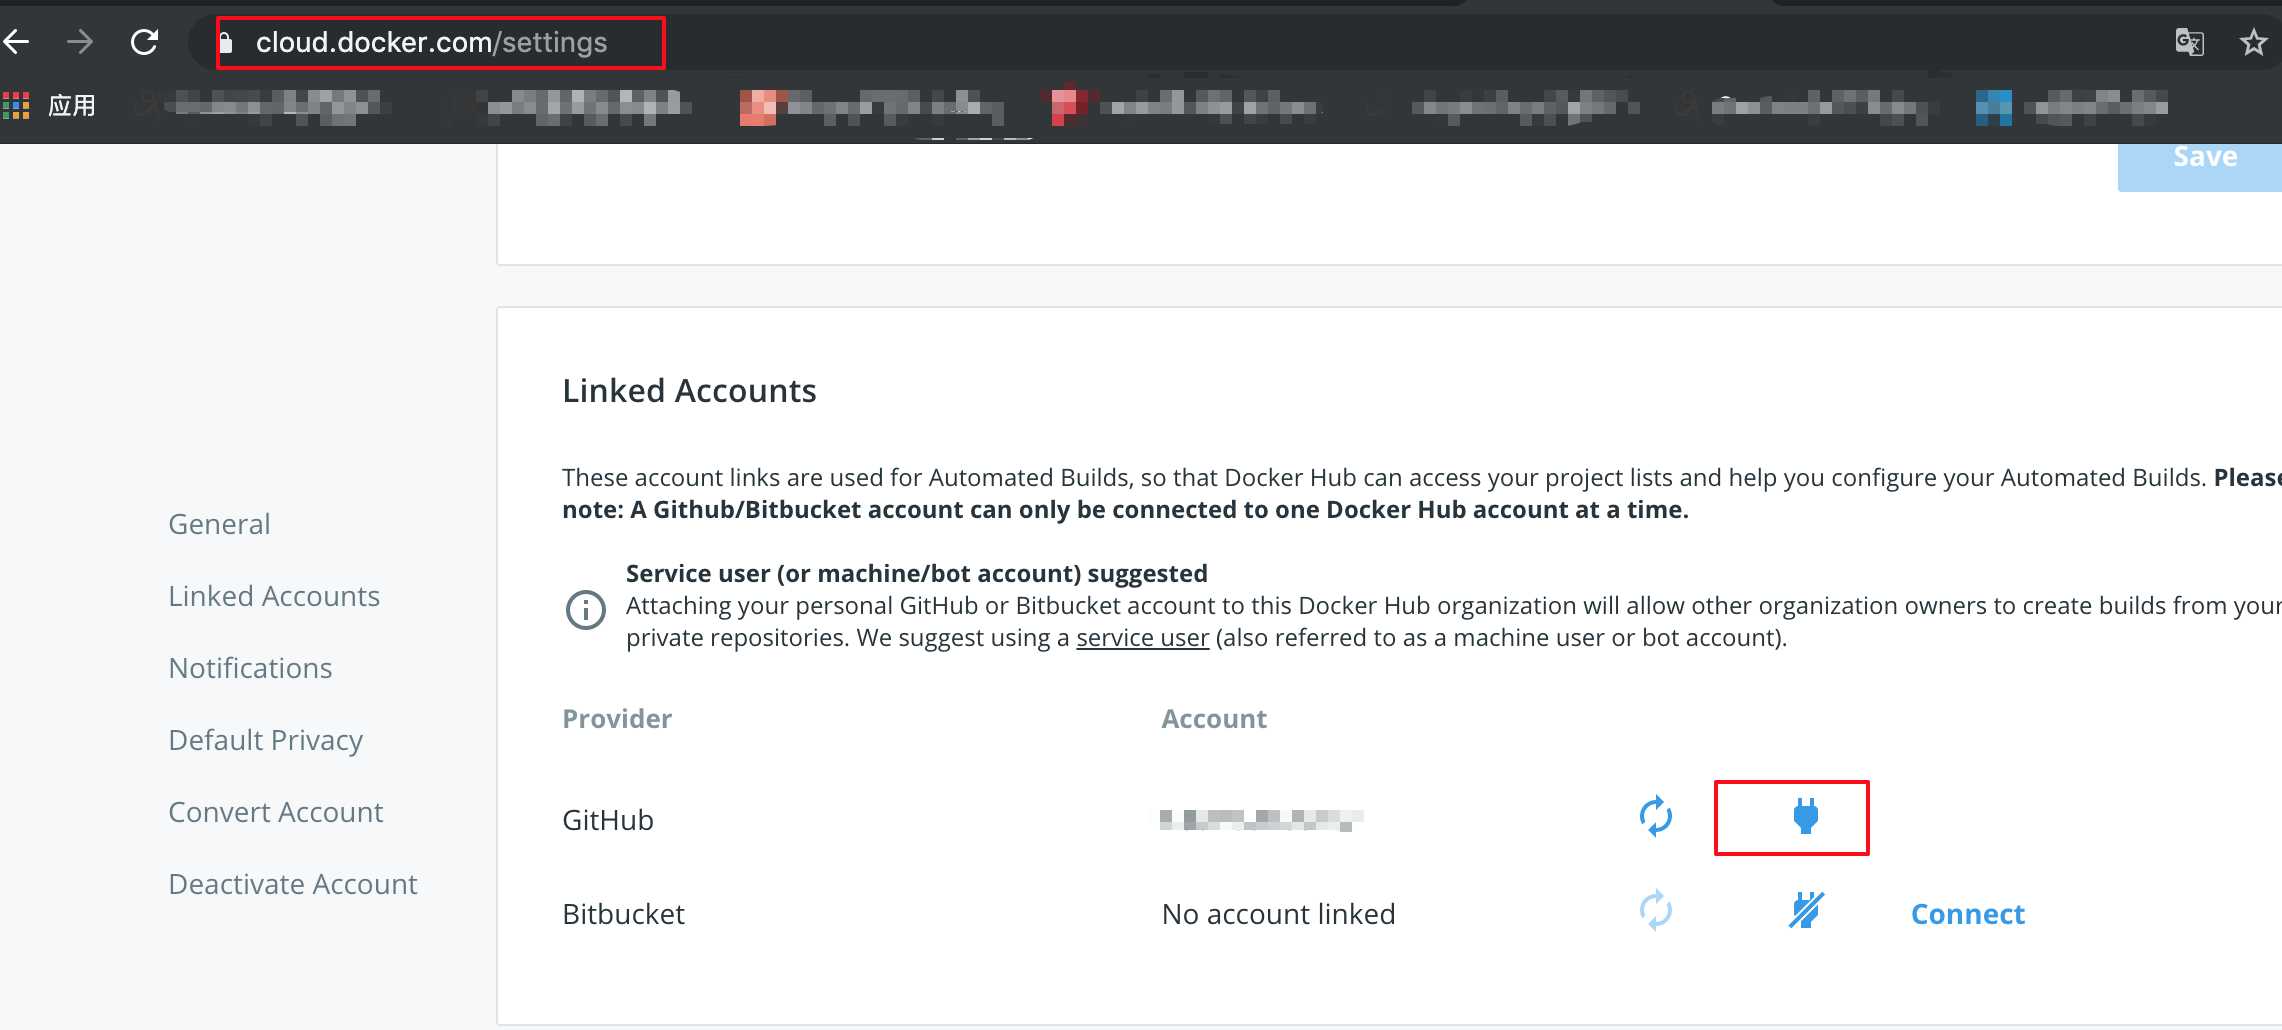Click the GitHub refresh sync icon
Image resolution: width=2282 pixels, height=1030 pixels.
(x=1656, y=816)
